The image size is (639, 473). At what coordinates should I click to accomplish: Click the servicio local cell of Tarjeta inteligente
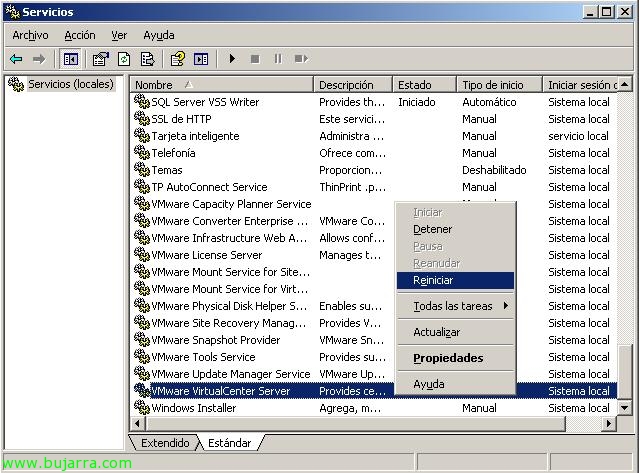(x=578, y=136)
